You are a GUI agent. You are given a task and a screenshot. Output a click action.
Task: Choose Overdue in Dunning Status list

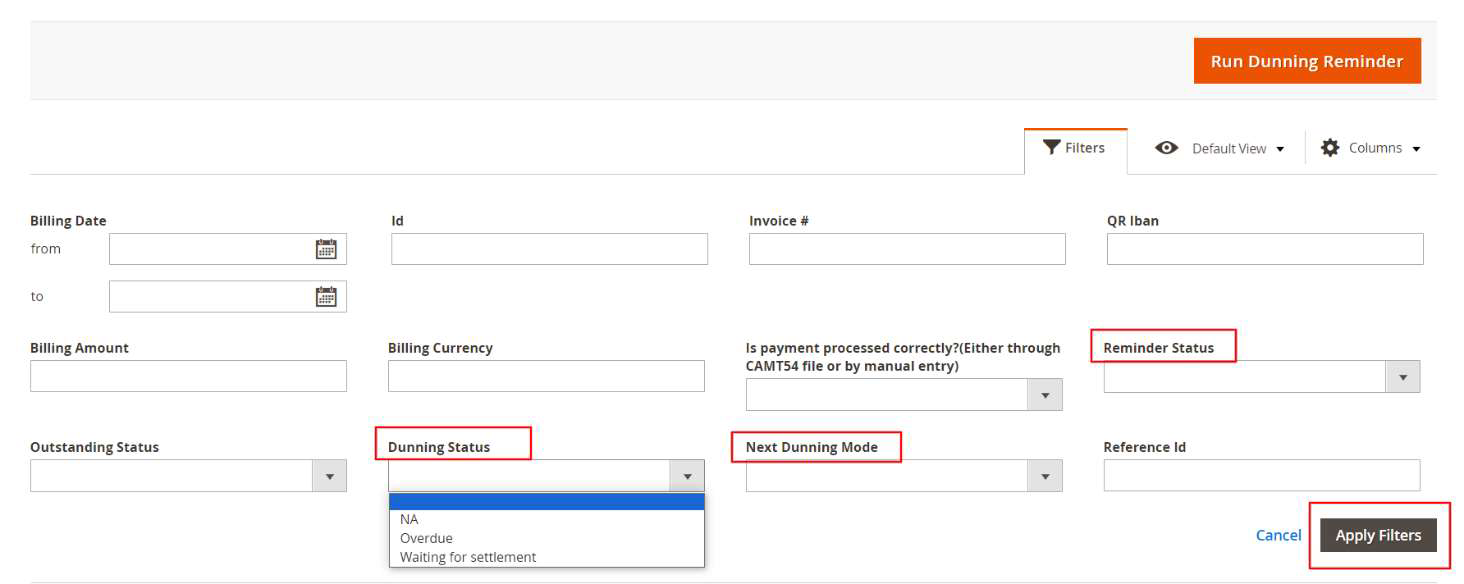426,538
